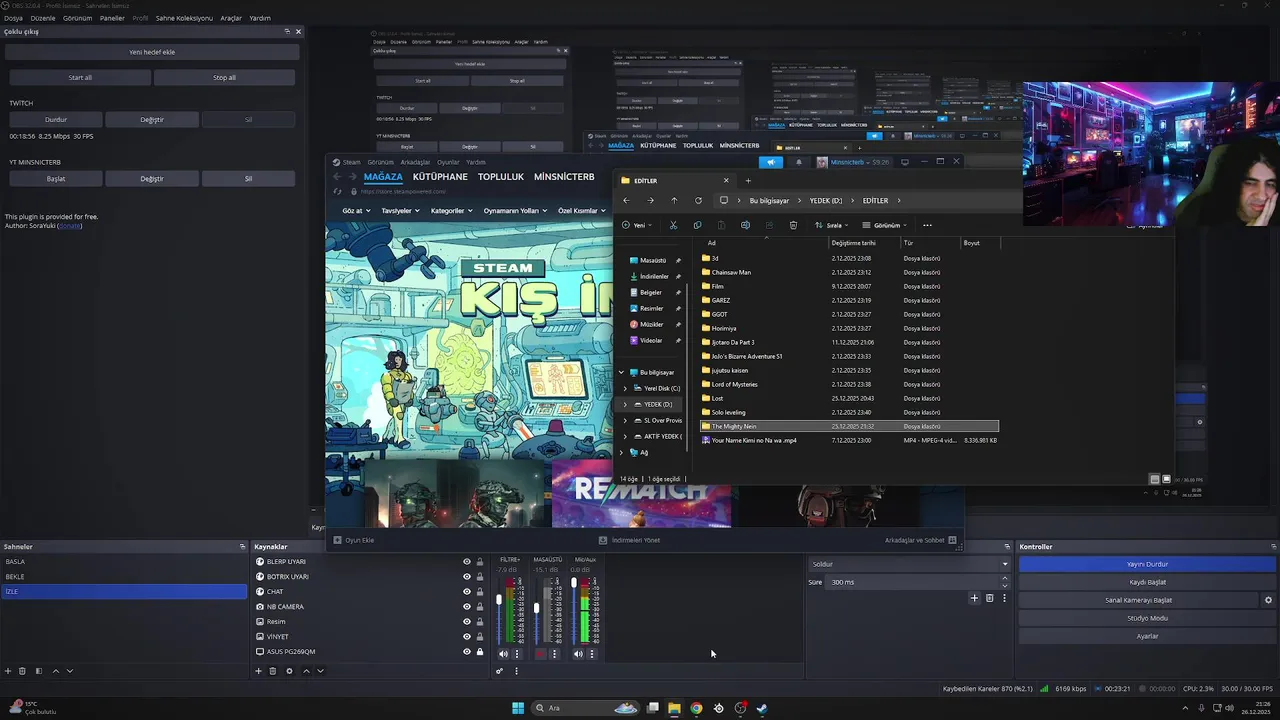Open Mic/Aux audio channel options menu
The image size is (1280, 720).
click(x=592, y=654)
